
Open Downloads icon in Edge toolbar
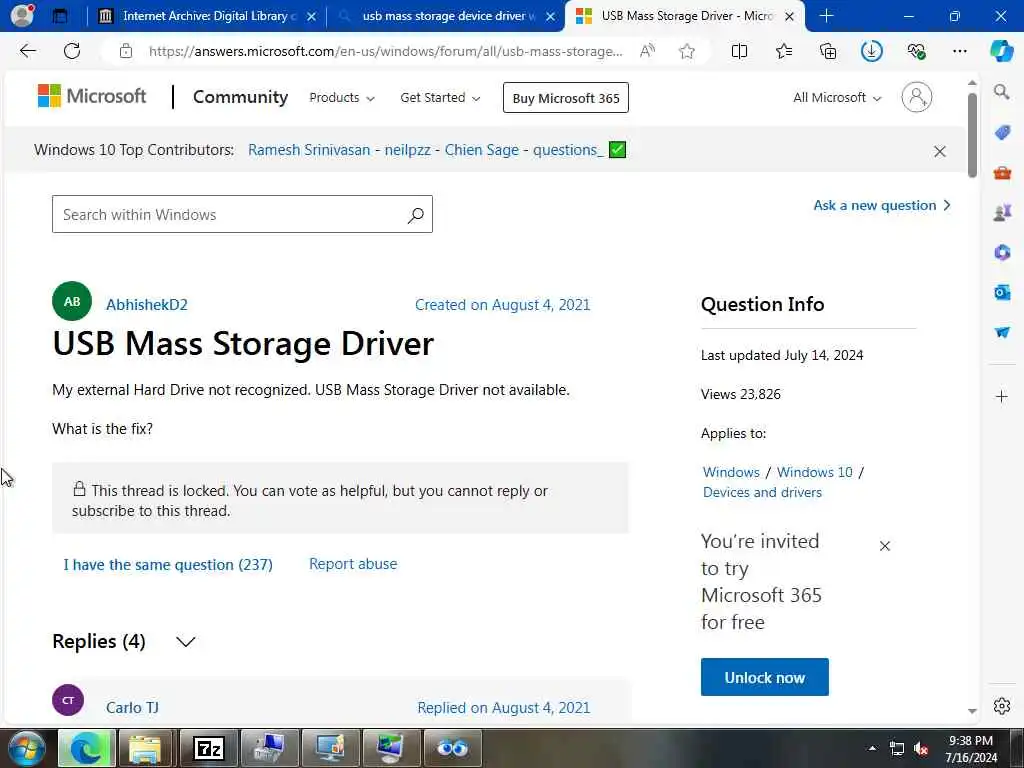pos(872,51)
